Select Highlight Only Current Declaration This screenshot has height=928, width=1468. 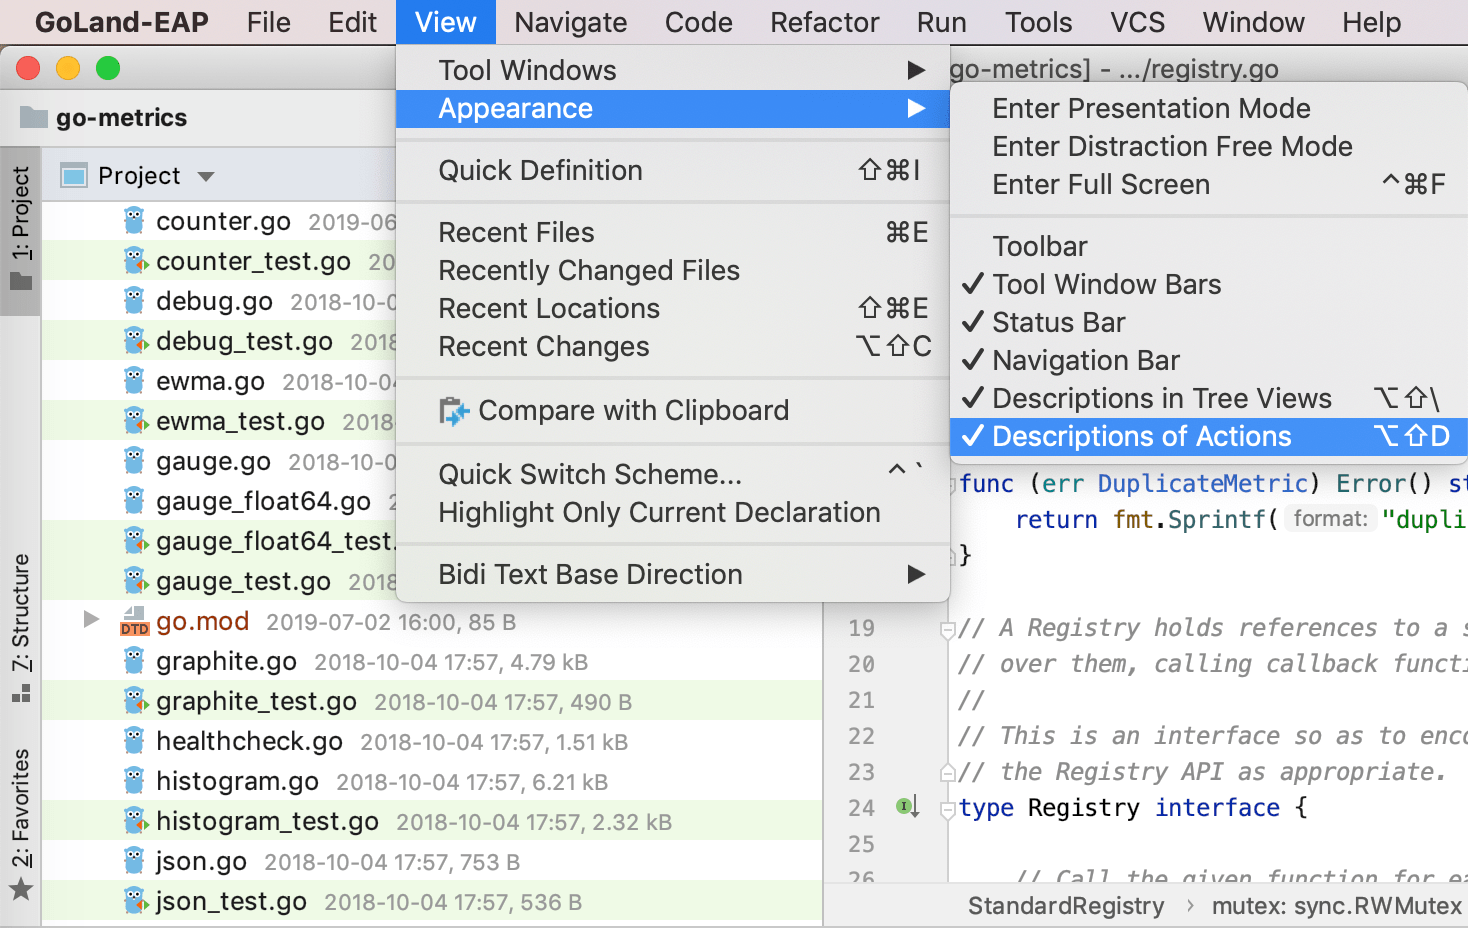pos(673,512)
